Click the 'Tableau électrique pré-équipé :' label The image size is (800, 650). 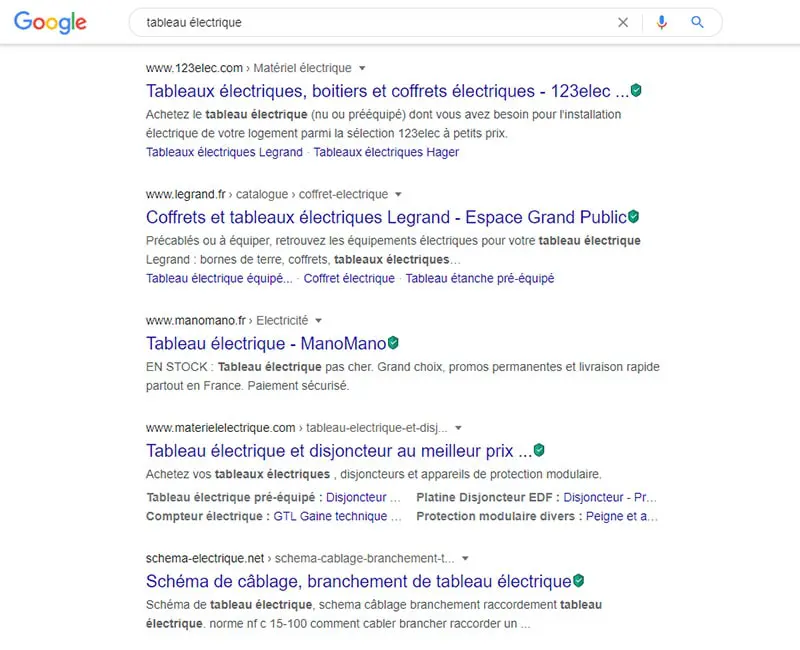[x=234, y=497]
